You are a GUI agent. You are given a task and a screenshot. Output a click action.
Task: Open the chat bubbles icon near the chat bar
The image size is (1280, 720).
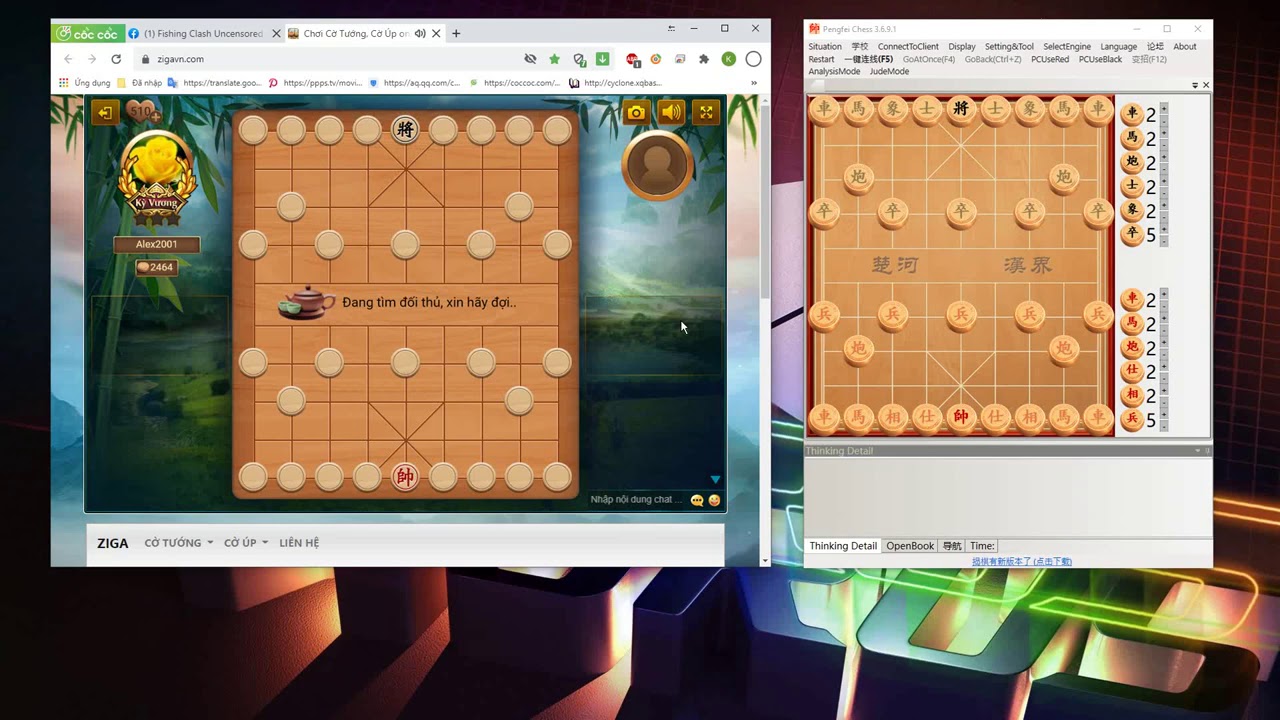click(696, 499)
